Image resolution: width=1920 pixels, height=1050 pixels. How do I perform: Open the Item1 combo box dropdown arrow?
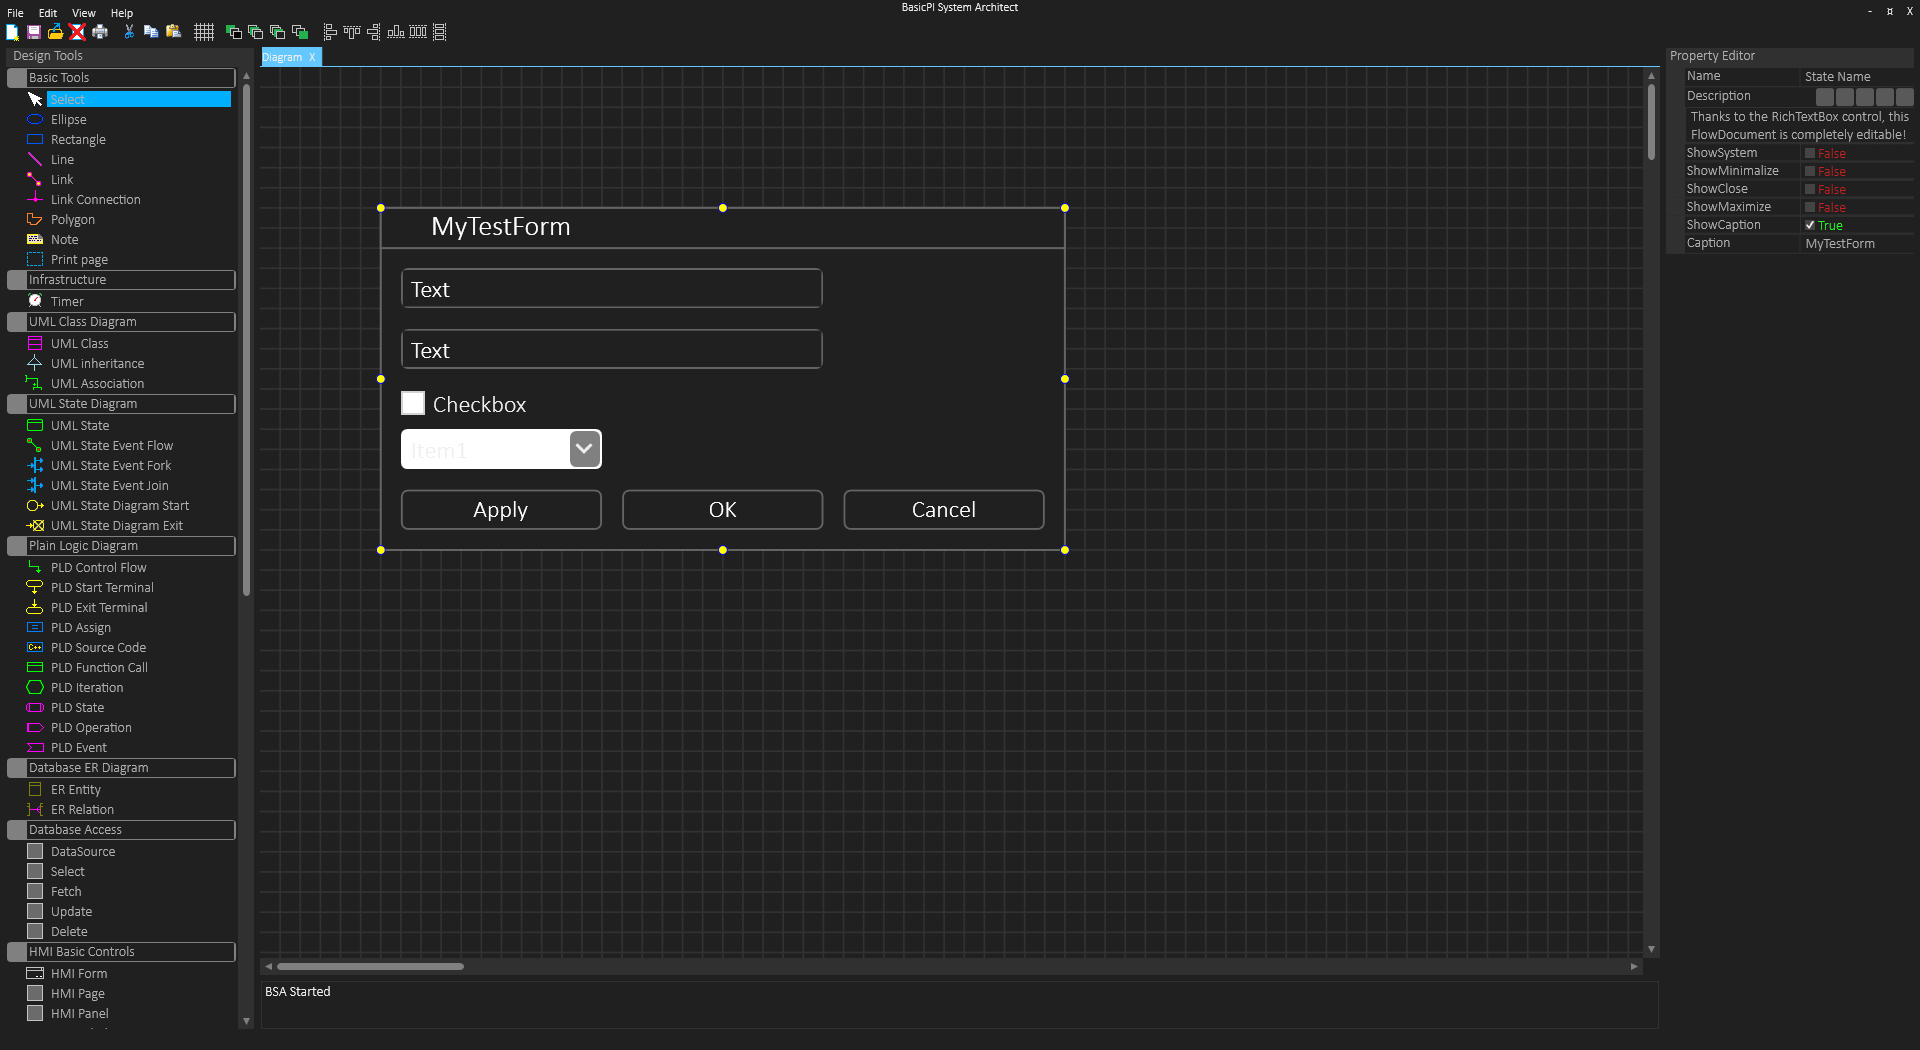point(585,449)
